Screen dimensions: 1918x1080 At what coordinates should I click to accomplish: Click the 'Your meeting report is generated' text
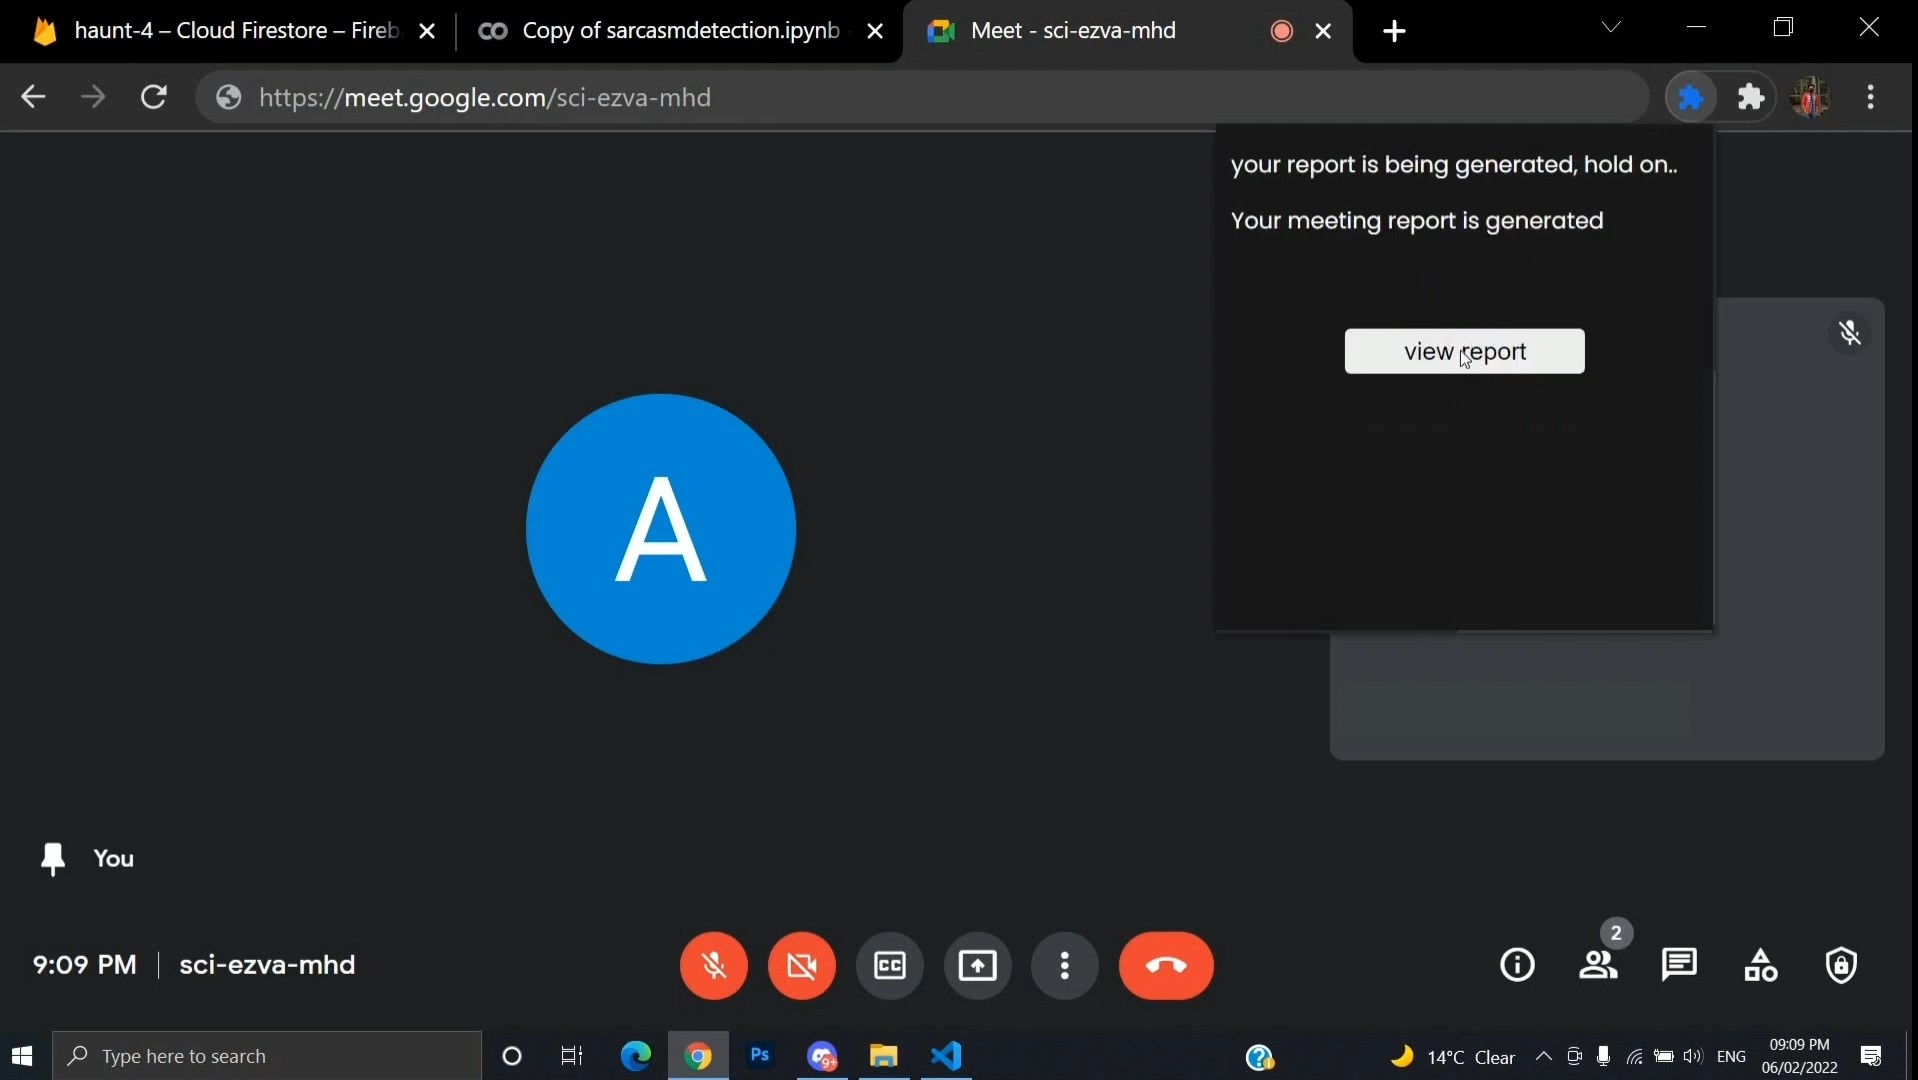click(x=1417, y=221)
